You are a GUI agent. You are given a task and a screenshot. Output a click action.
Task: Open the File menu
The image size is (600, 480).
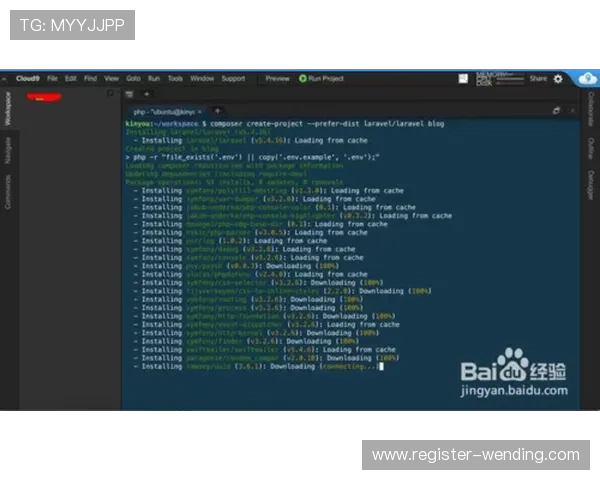[52, 78]
